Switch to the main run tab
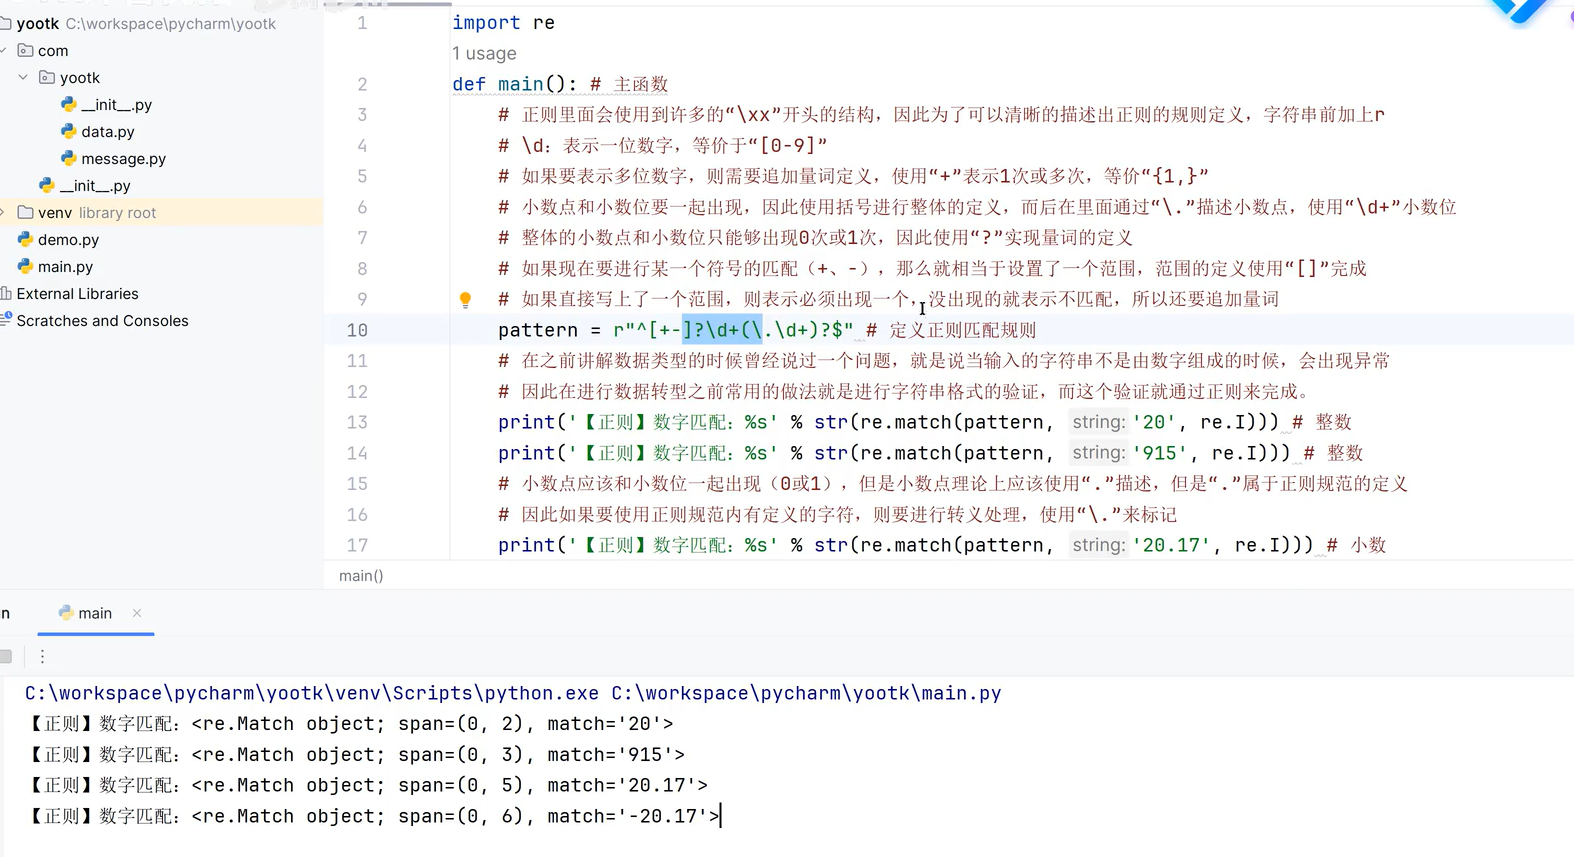Viewport: 1574px width, 857px height. (x=95, y=613)
